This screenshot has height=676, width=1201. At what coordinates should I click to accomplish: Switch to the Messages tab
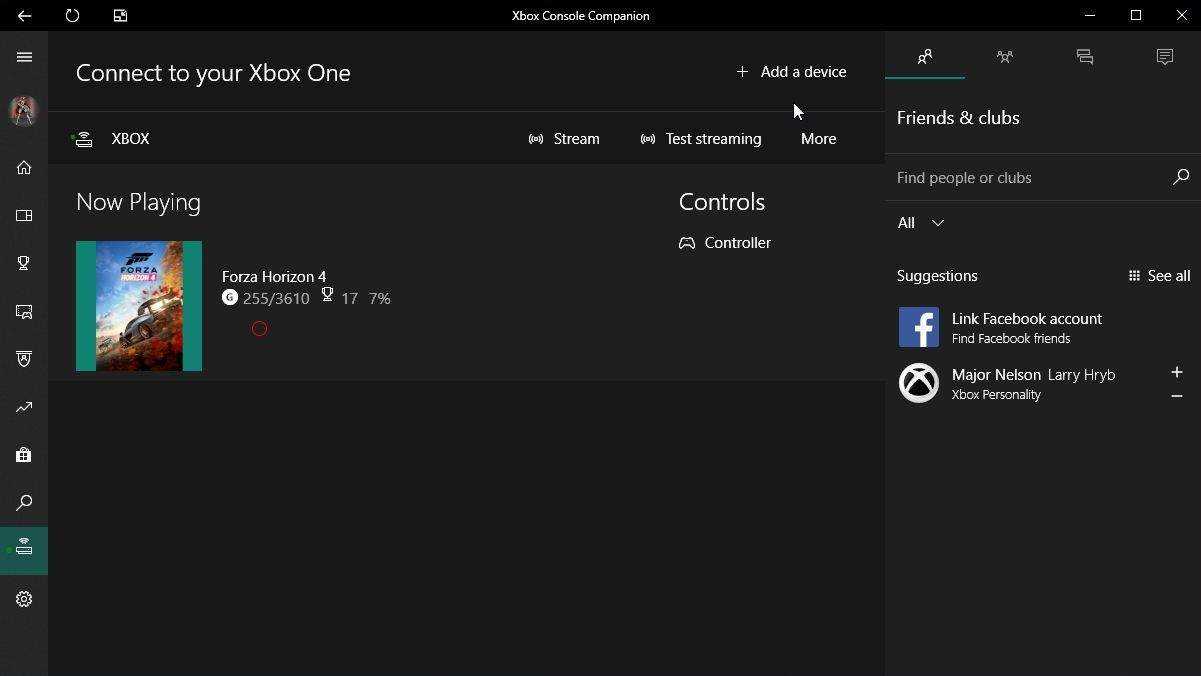pyautogui.click(x=1085, y=57)
